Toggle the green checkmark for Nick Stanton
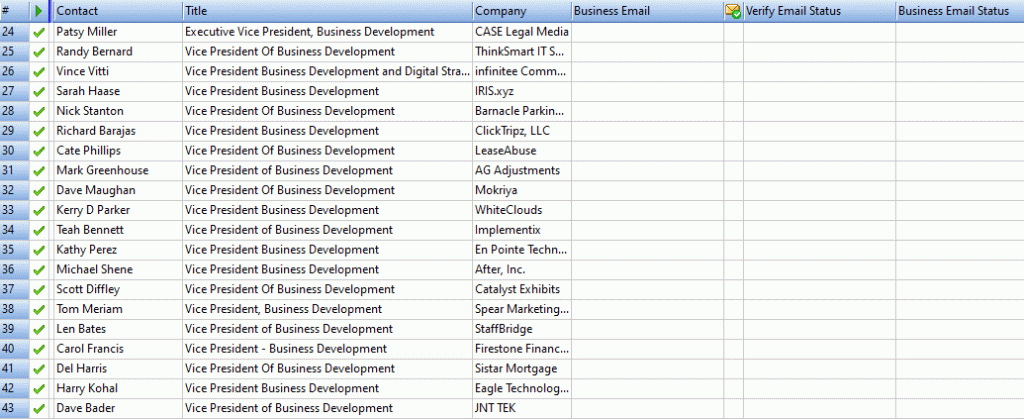Screen dimensions: 1024x419 pos(40,111)
